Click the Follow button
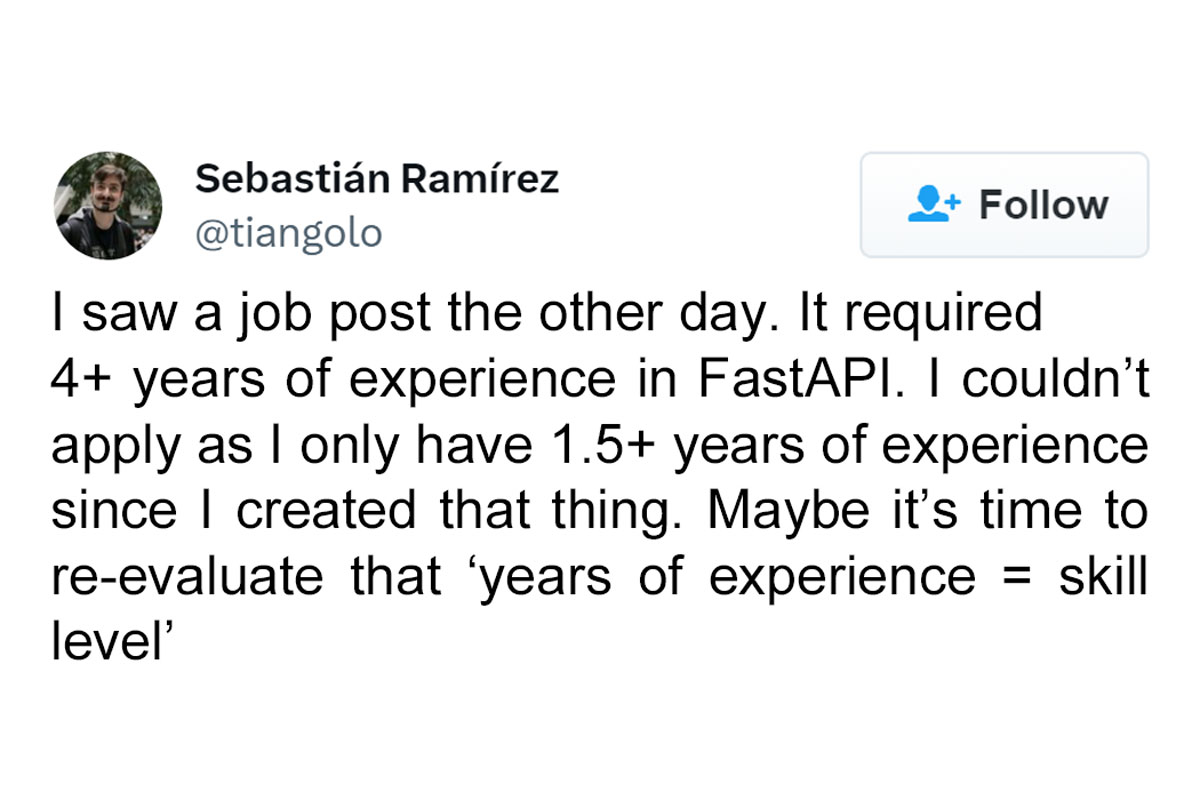Image resolution: width=1200 pixels, height=800 pixels. [x=1004, y=205]
